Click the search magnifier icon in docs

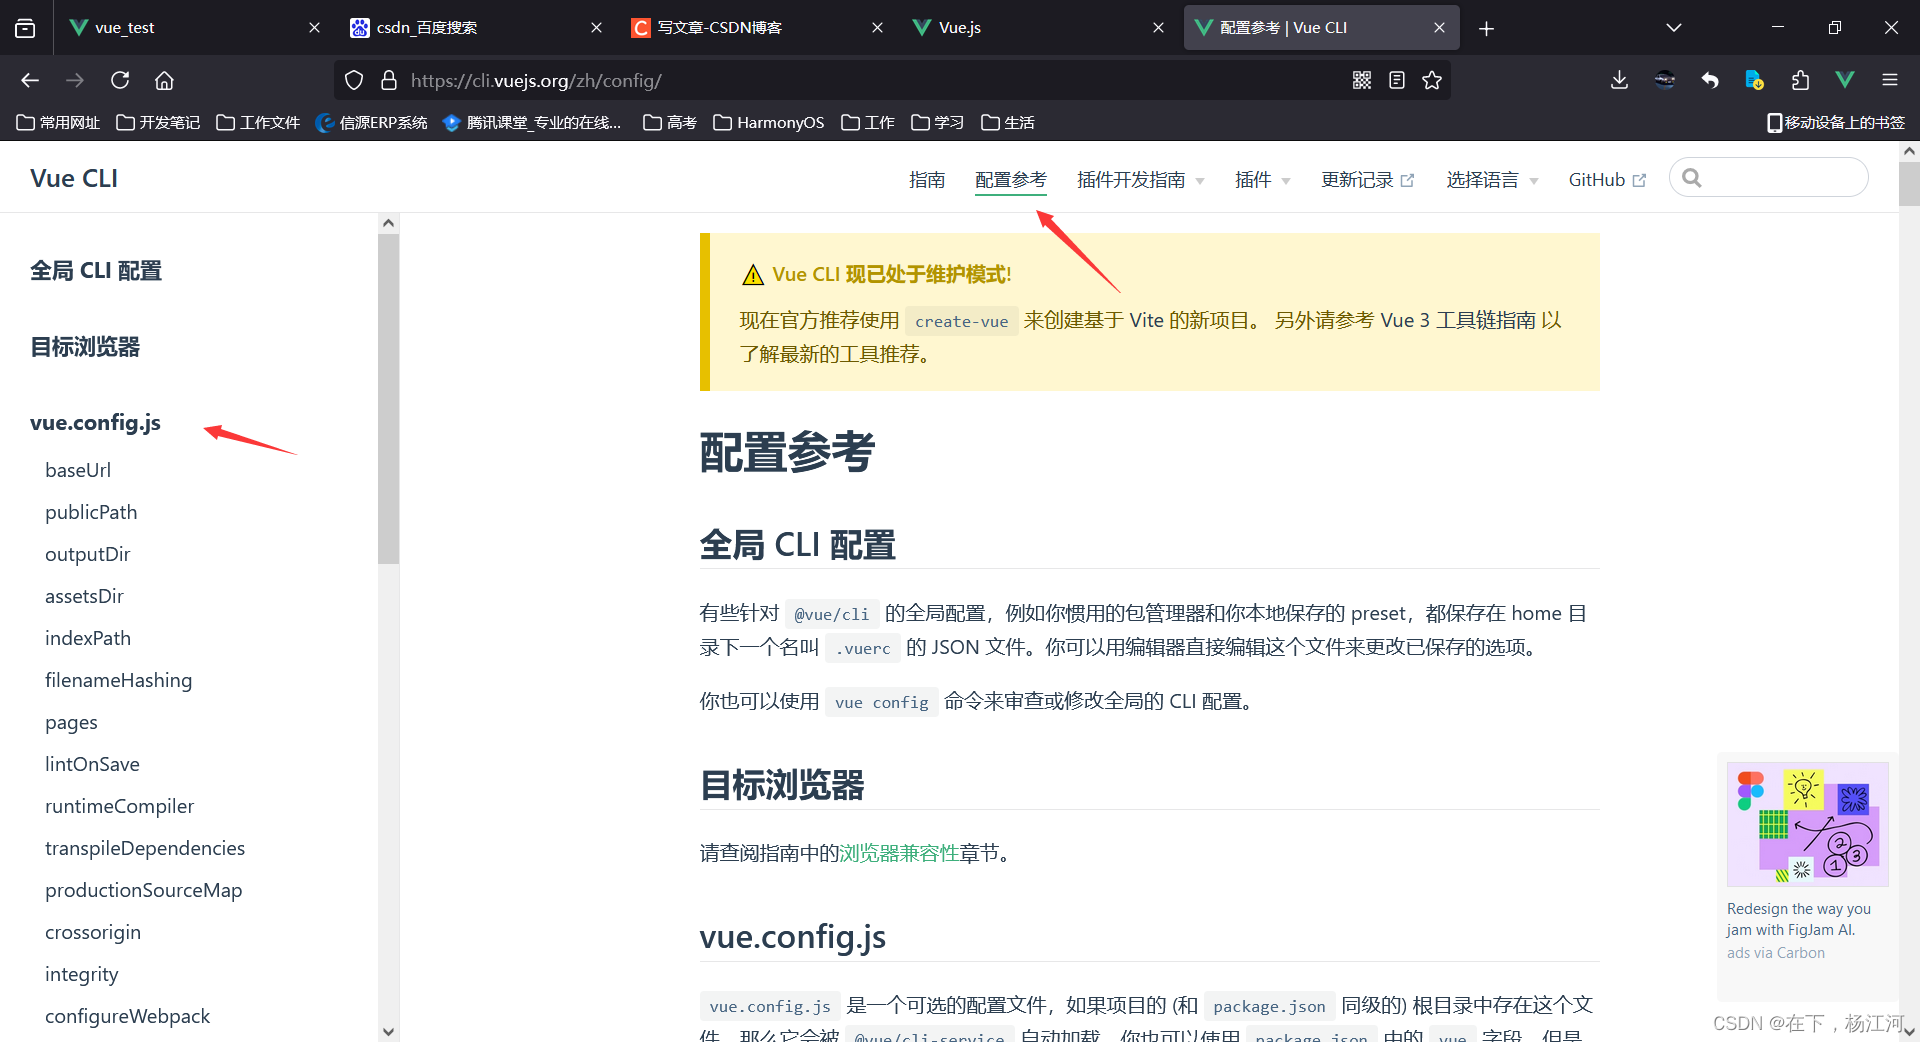pyautogui.click(x=1692, y=178)
